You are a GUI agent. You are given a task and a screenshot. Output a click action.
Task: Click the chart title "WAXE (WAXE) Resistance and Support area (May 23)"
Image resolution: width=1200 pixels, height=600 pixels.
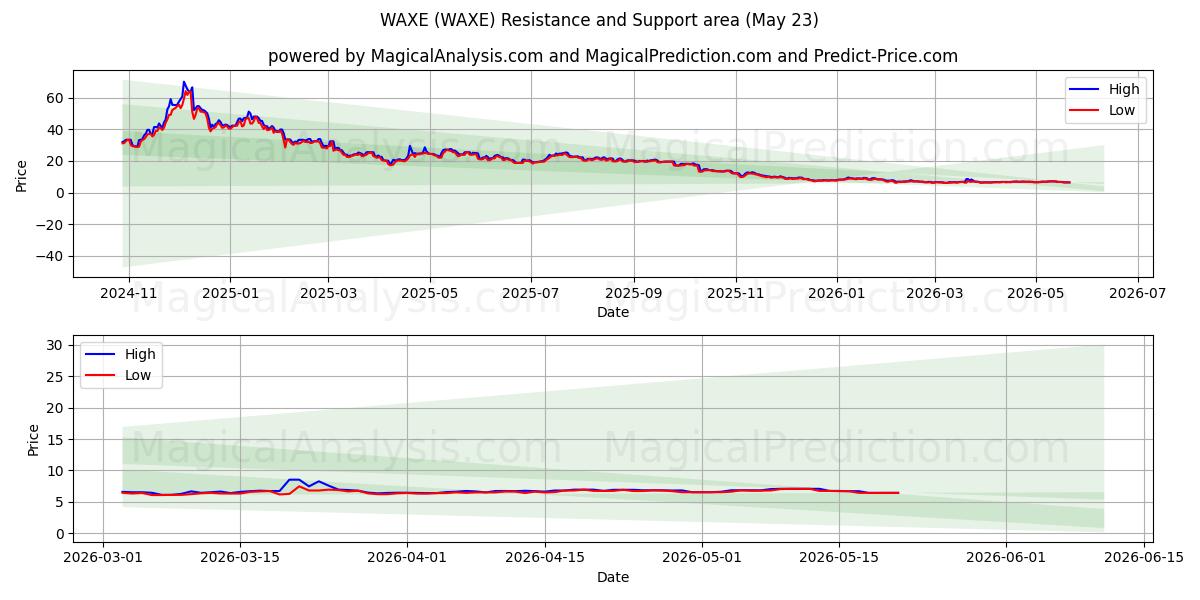point(599,20)
